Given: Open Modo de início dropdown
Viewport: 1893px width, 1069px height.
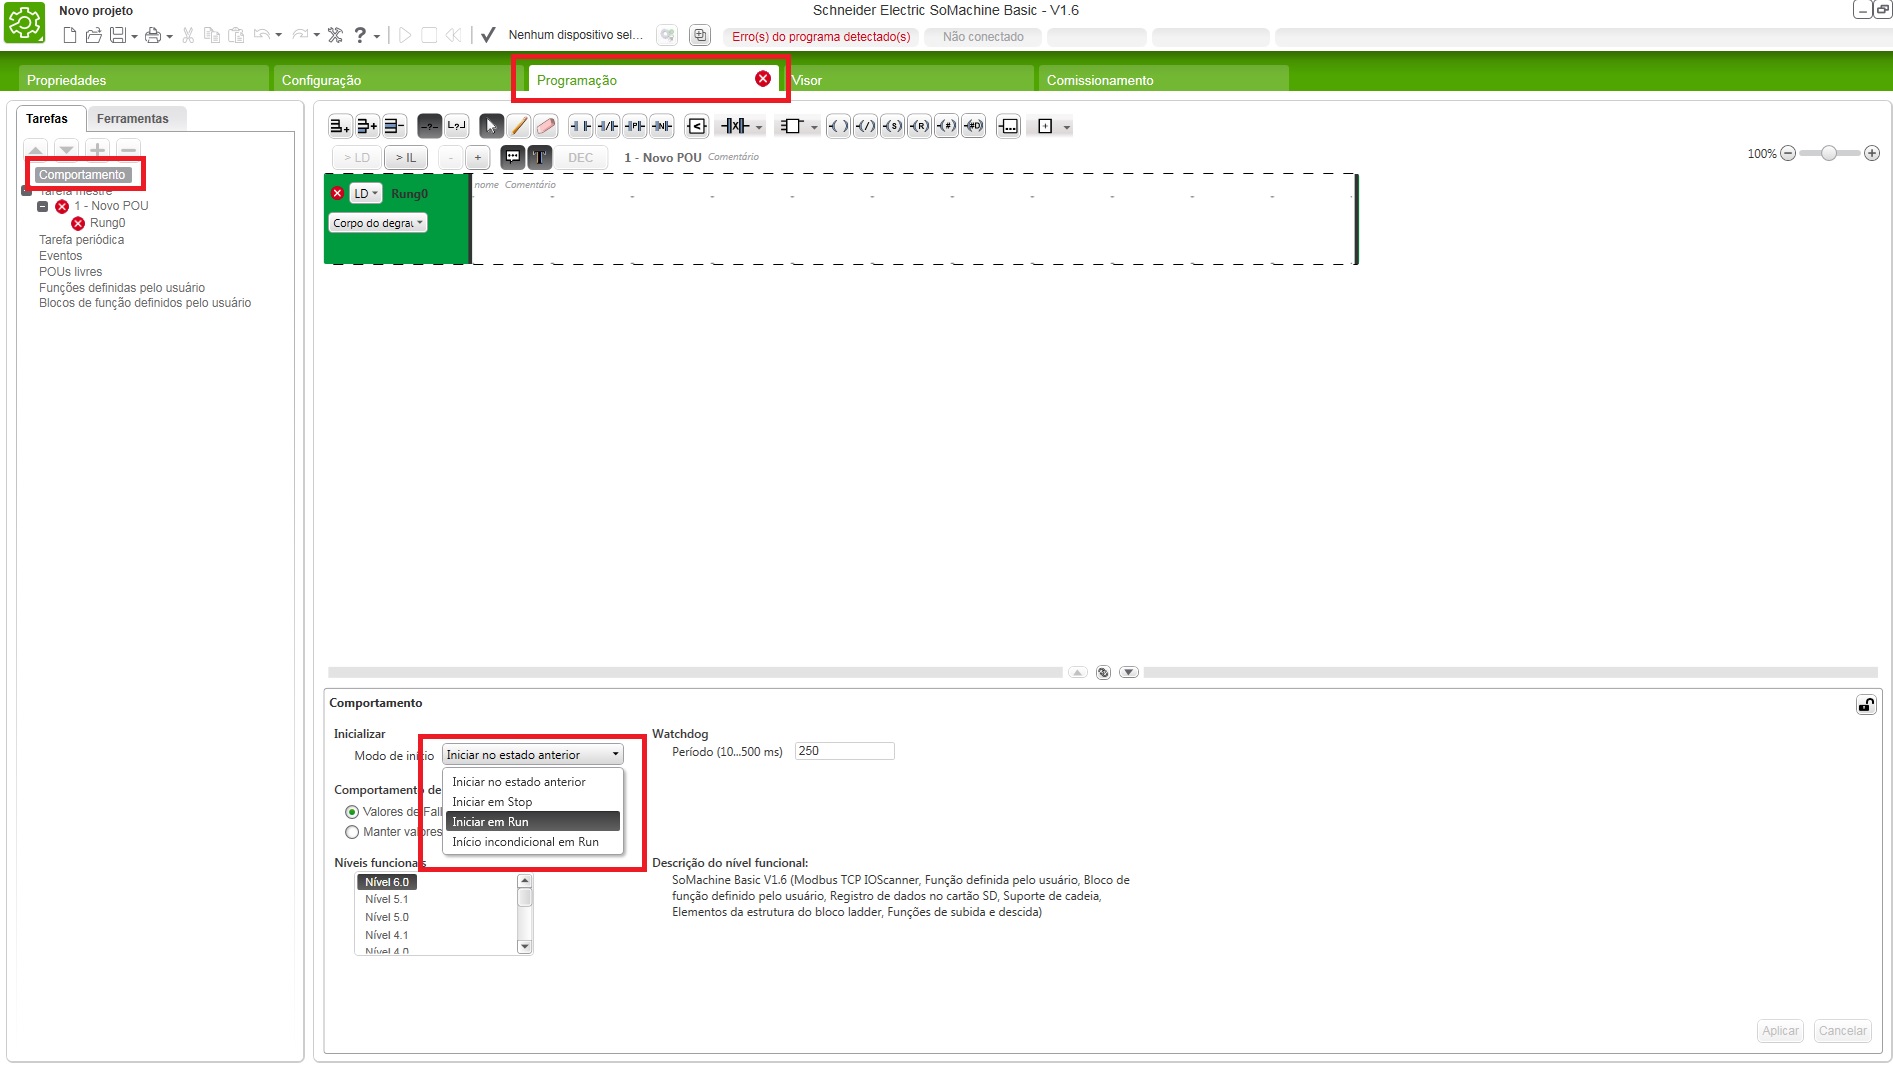Looking at the screenshot, I should coord(533,755).
